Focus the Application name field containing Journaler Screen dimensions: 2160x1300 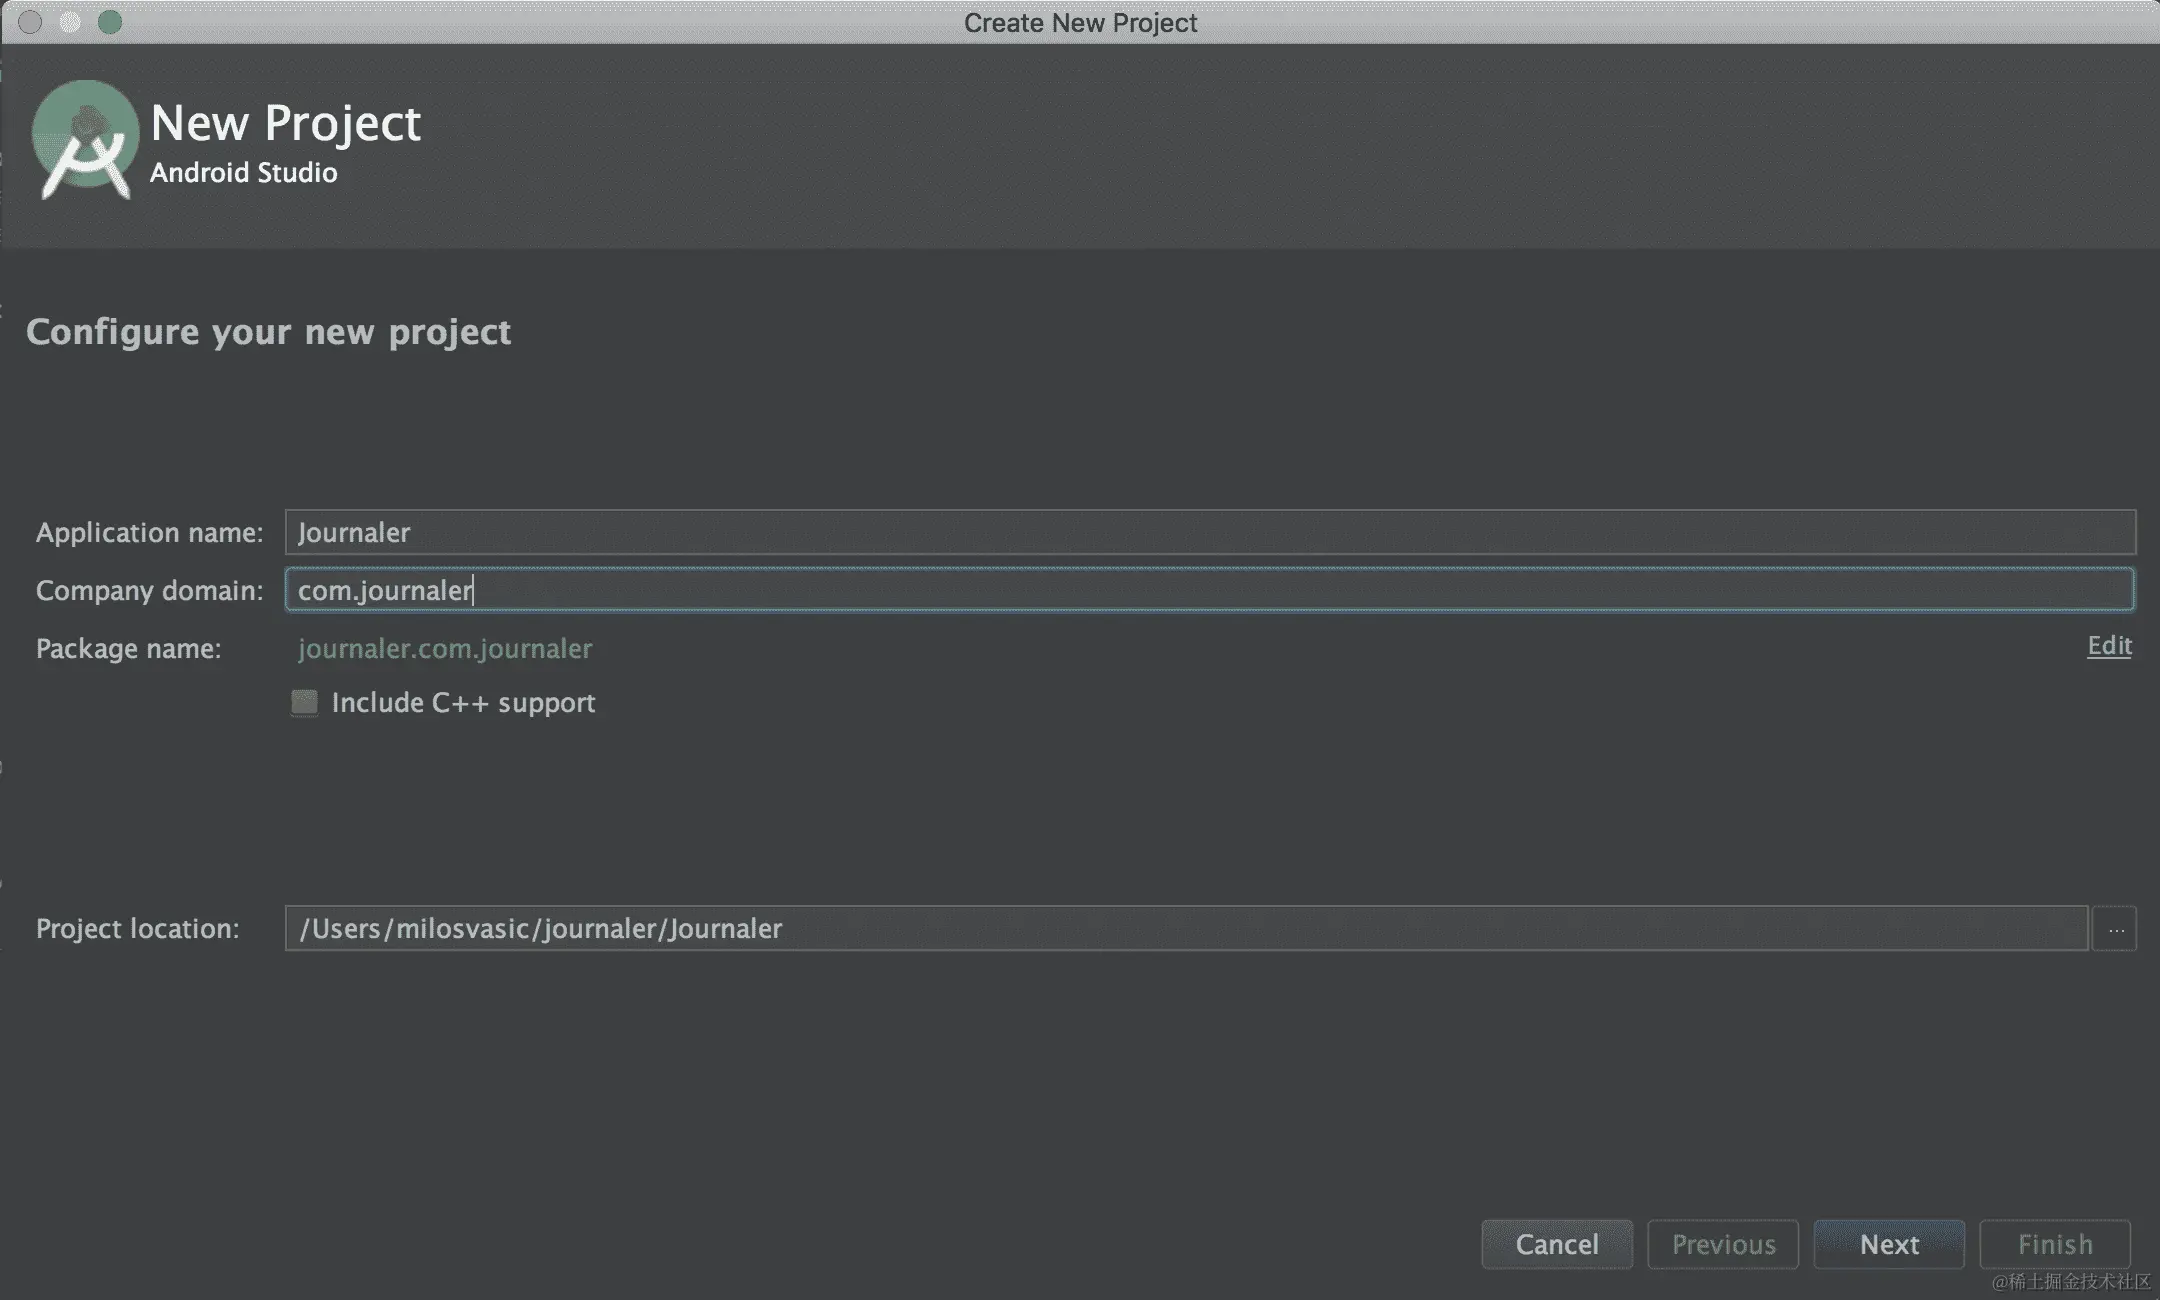click(x=1210, y=532)
